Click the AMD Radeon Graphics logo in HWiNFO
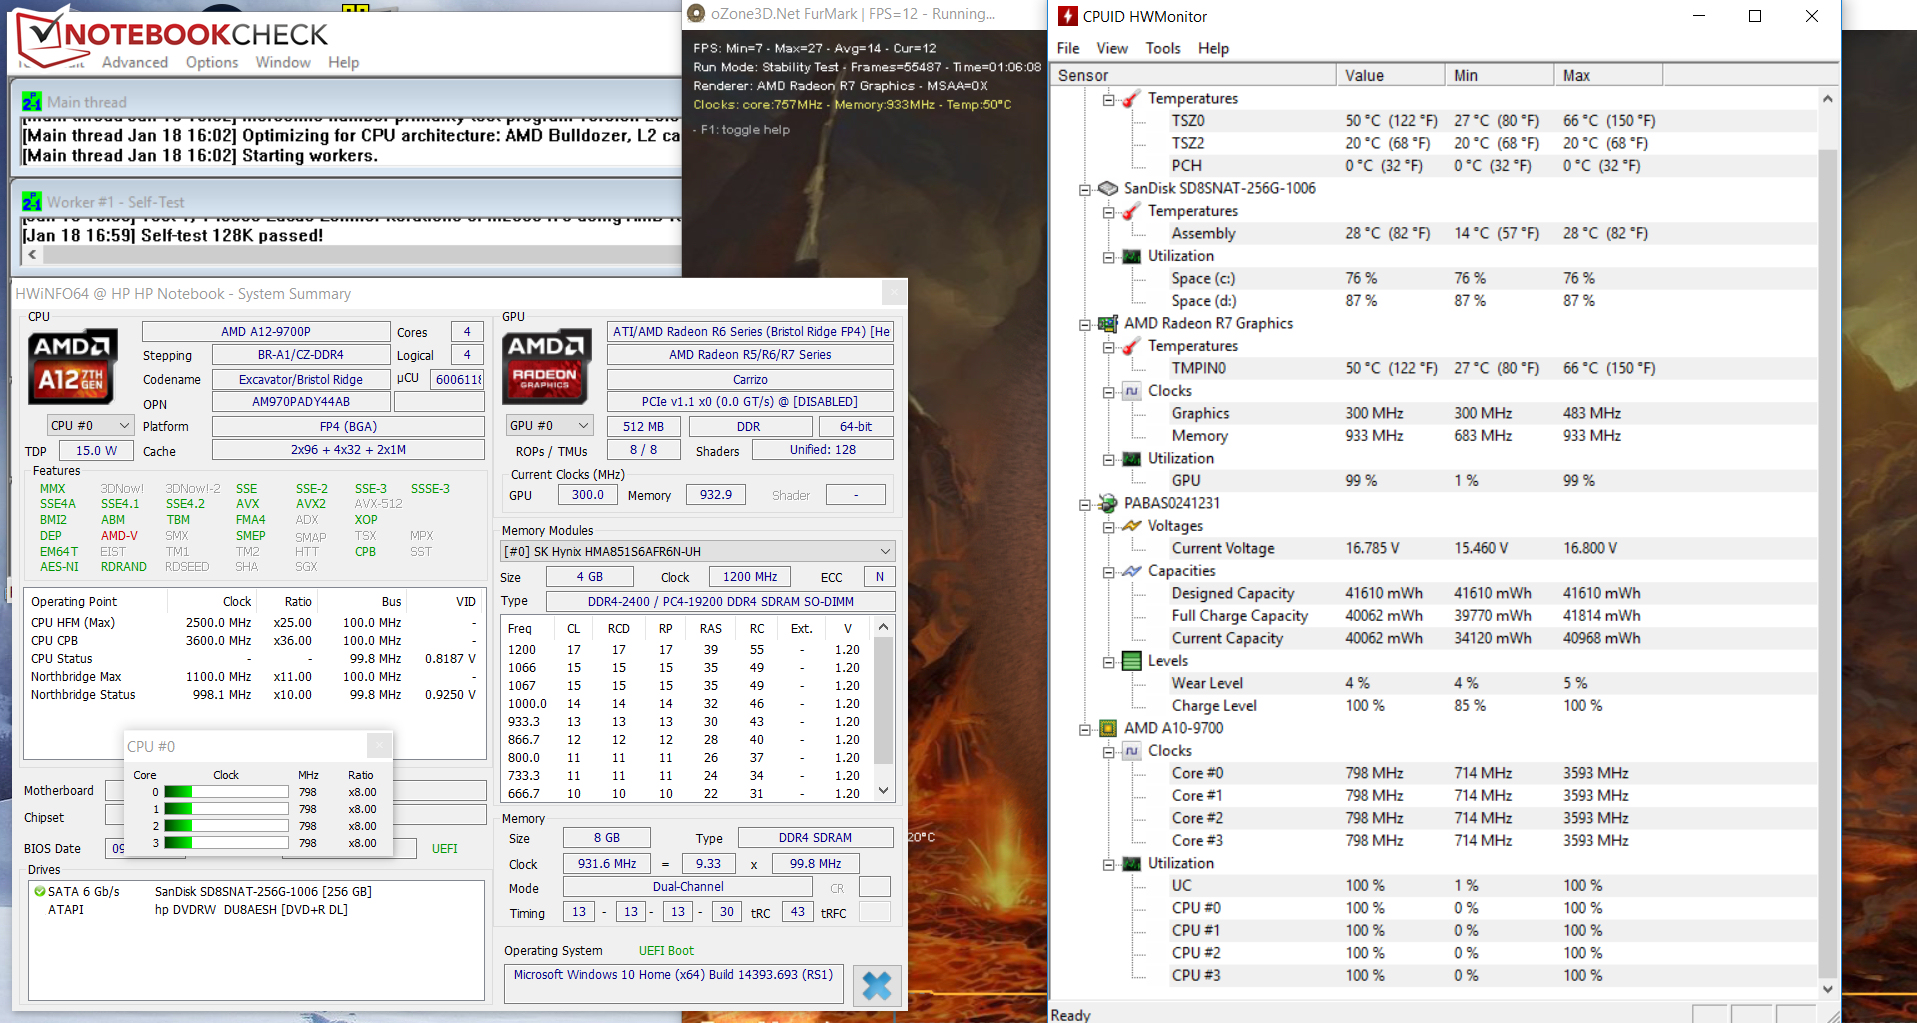 pyautogui.click(x=546, y=367)
